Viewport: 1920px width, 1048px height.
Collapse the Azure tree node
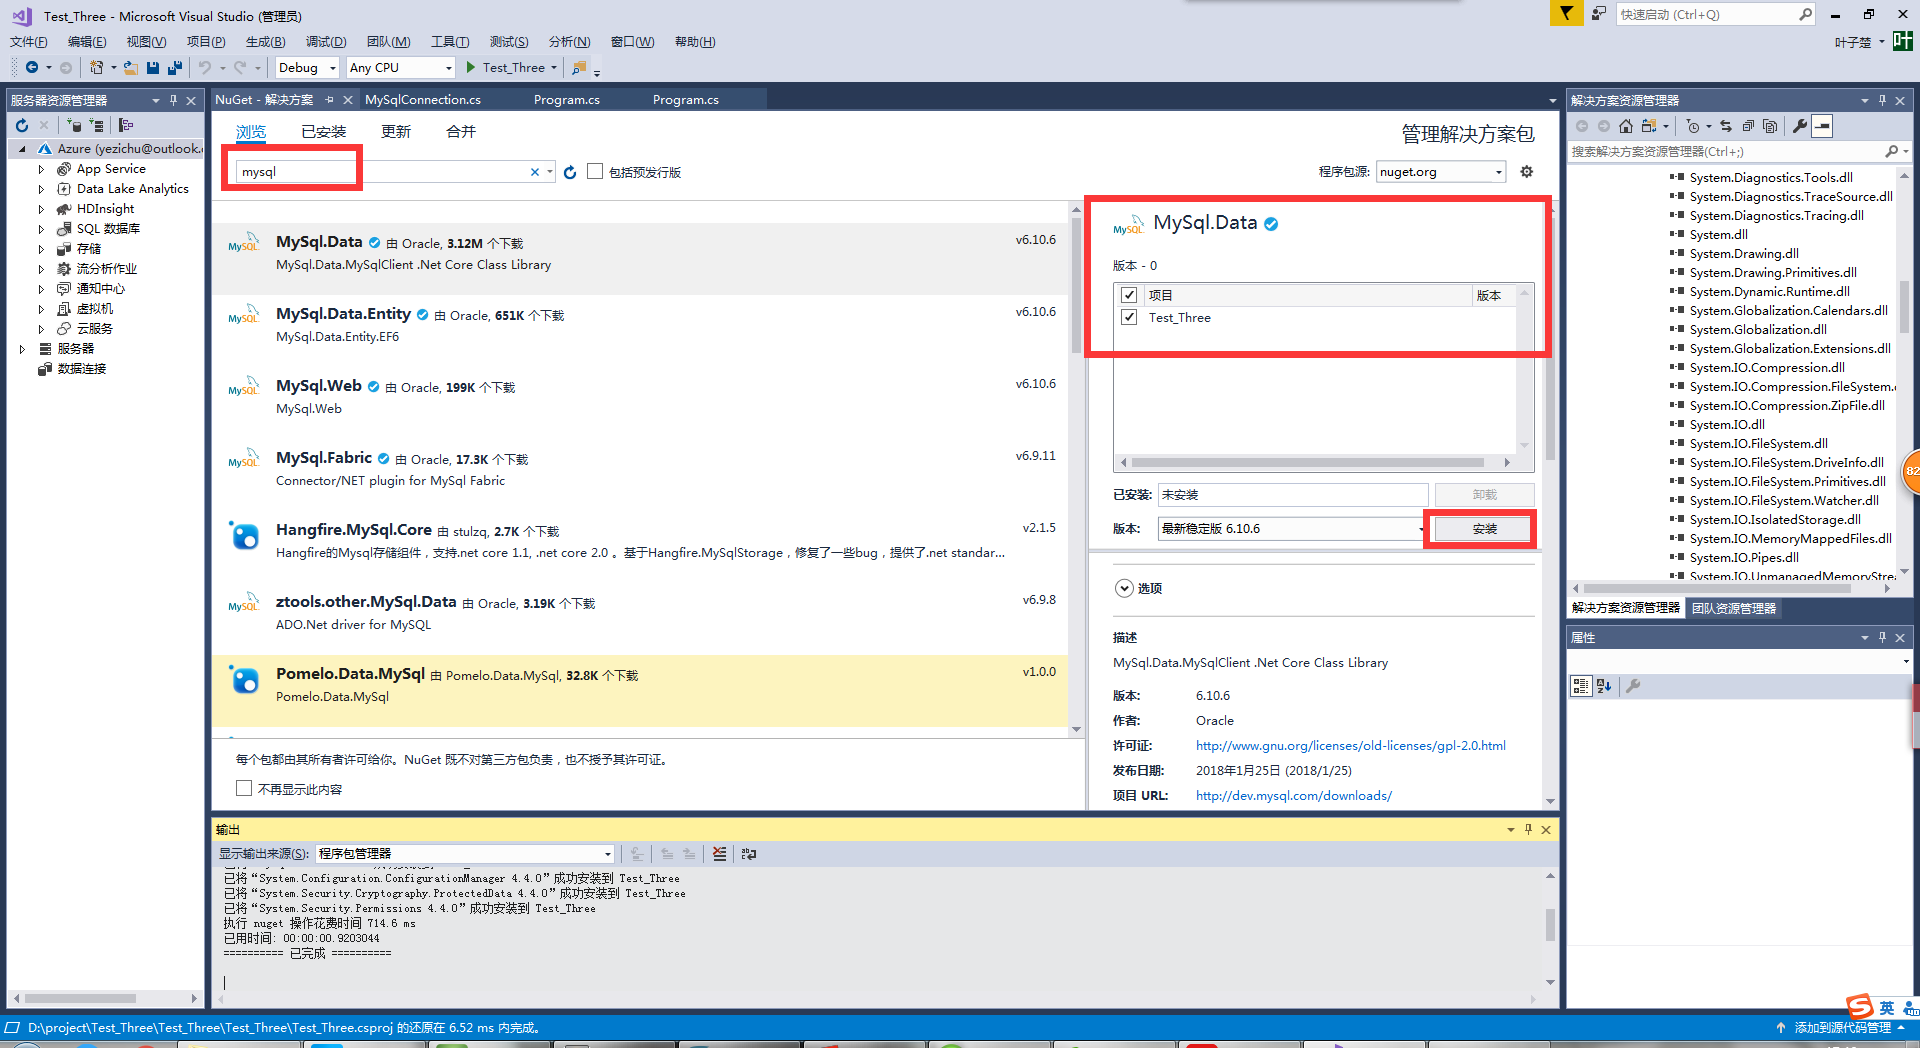(22, 149)
